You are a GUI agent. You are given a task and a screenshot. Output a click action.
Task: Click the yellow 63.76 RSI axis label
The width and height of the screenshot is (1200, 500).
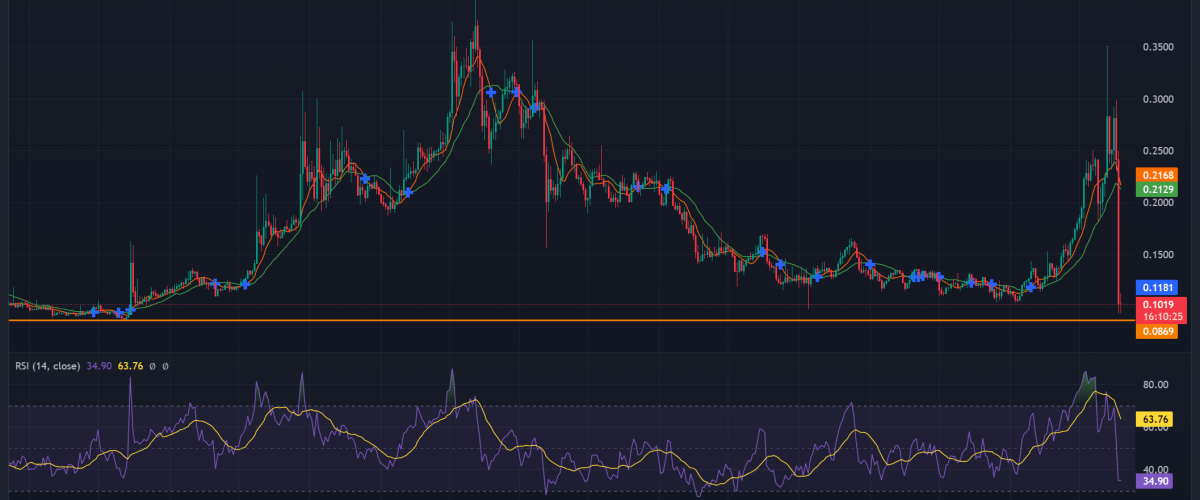[1156, 419]
